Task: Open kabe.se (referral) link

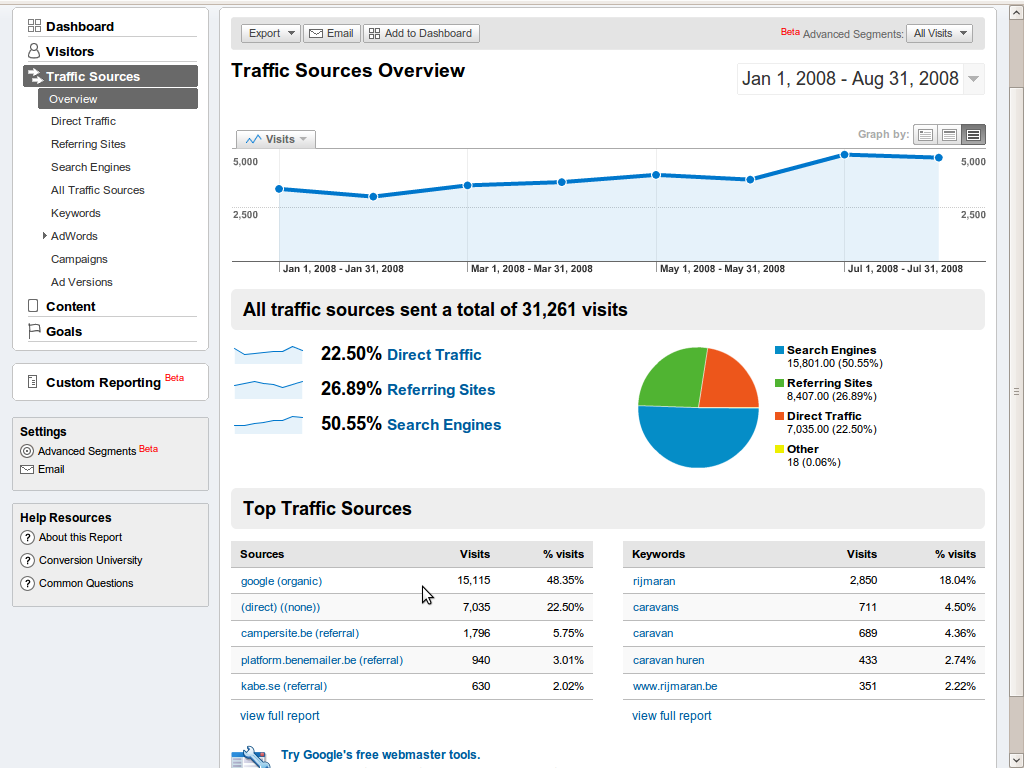Action: point(284,686)
